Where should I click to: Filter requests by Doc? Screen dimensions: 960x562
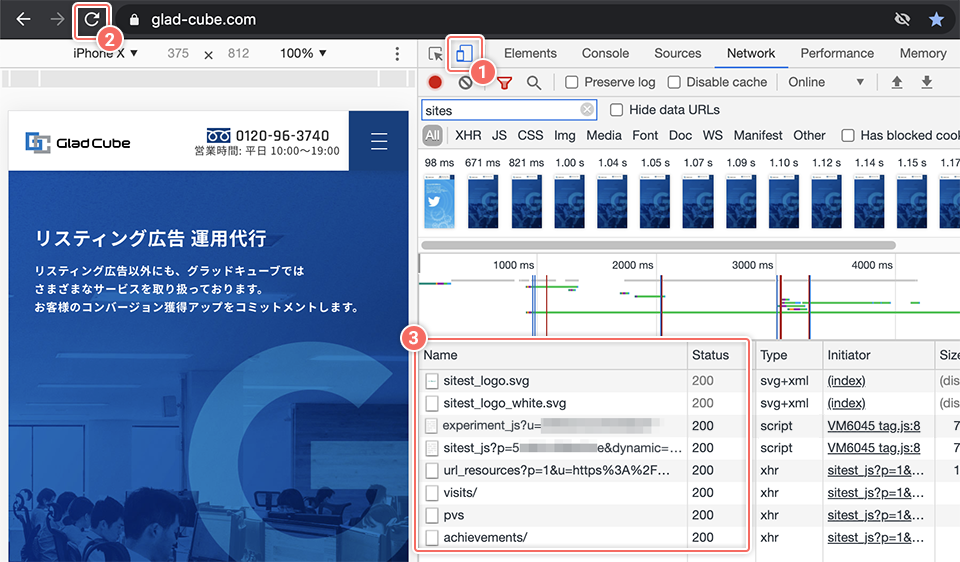coord(680,135)
